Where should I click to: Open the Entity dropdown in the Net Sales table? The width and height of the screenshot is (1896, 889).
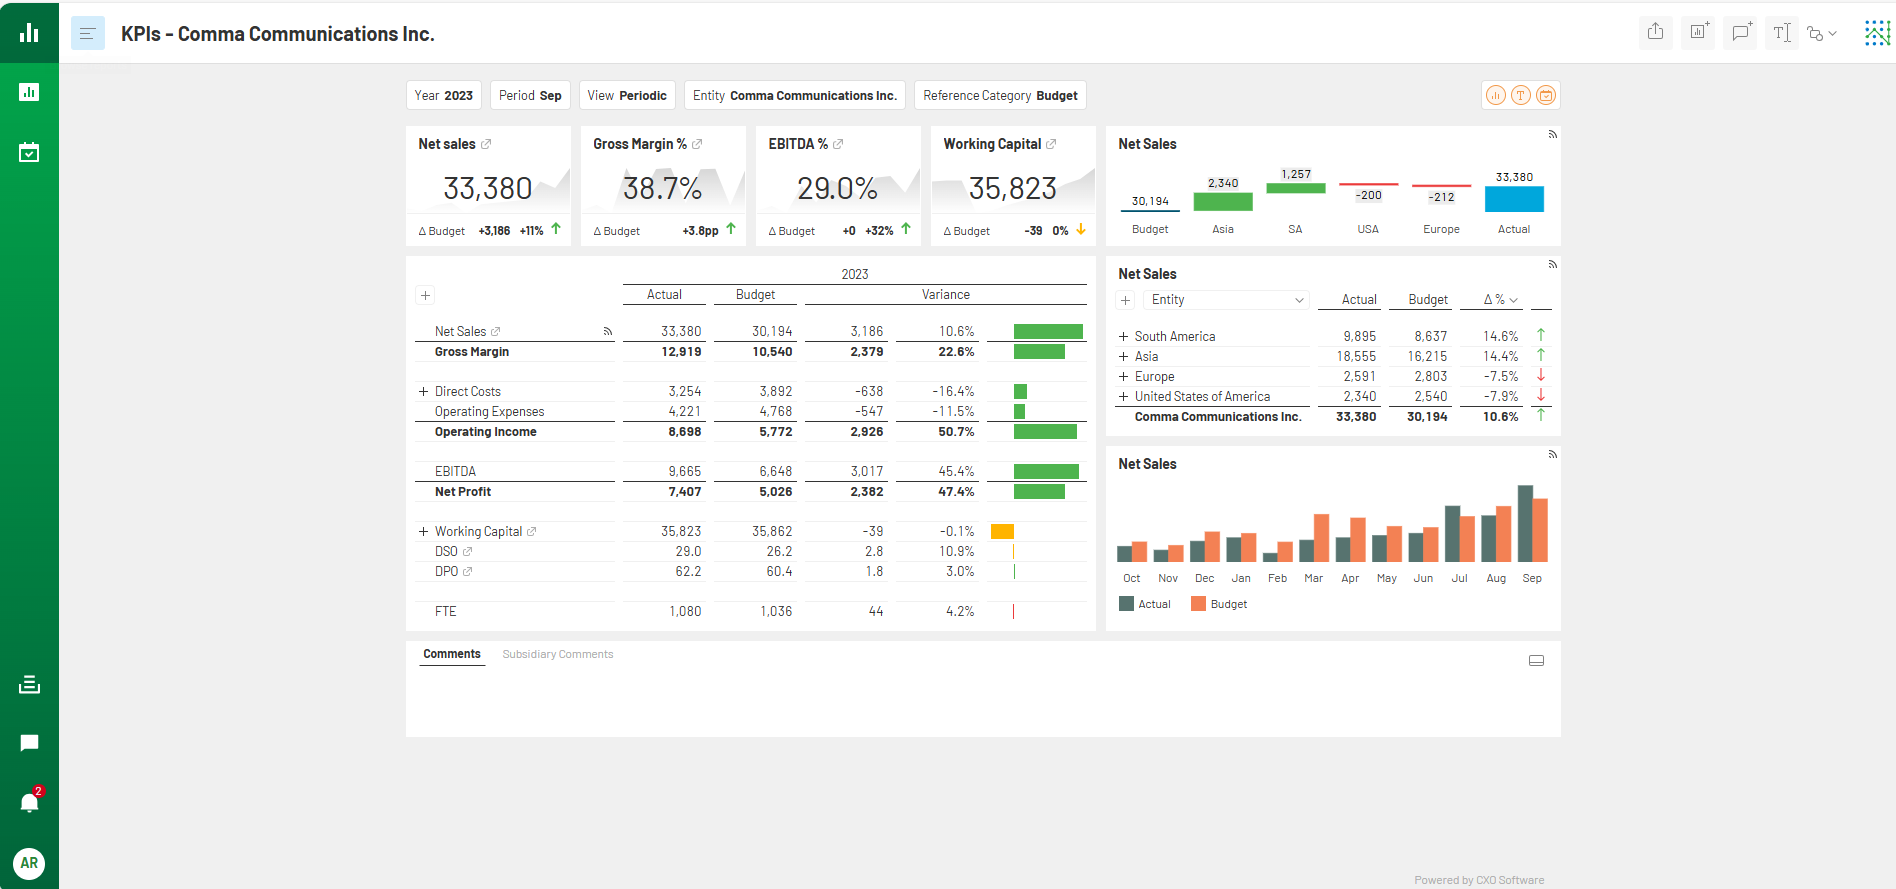pyautogui.click(x=1226, y=300)
